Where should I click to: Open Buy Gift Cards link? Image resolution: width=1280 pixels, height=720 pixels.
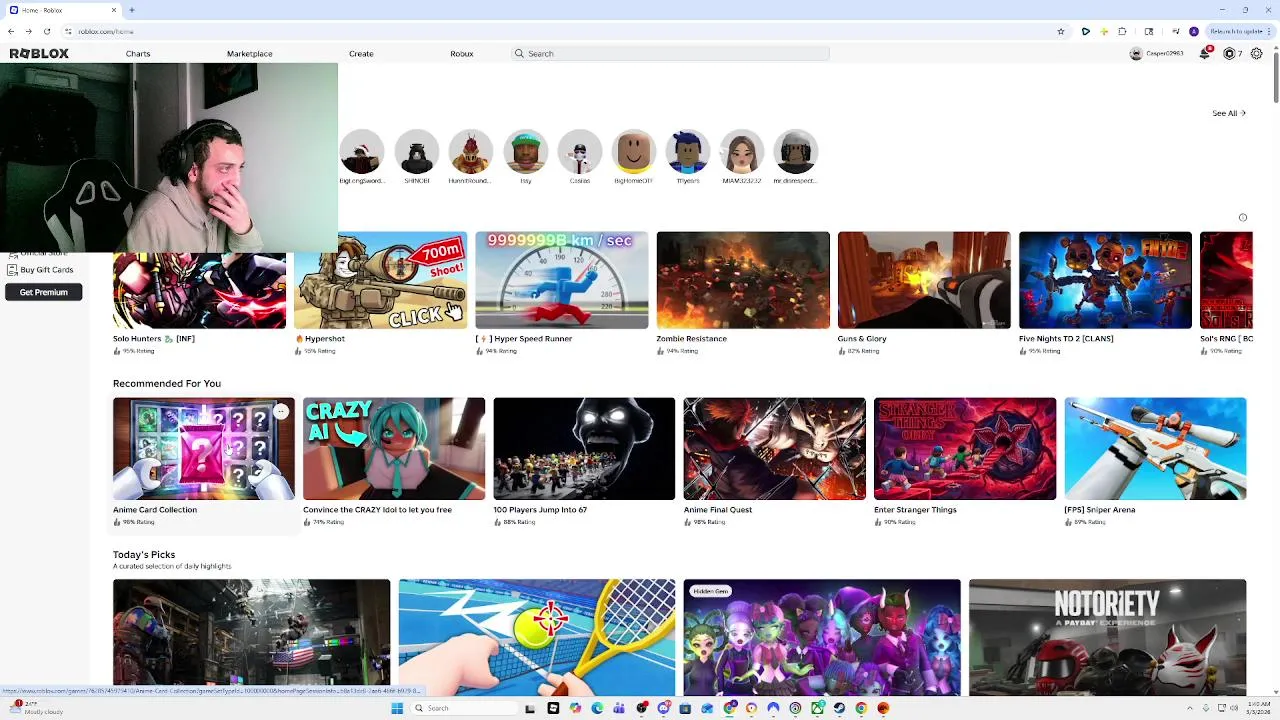pos(40,270)
